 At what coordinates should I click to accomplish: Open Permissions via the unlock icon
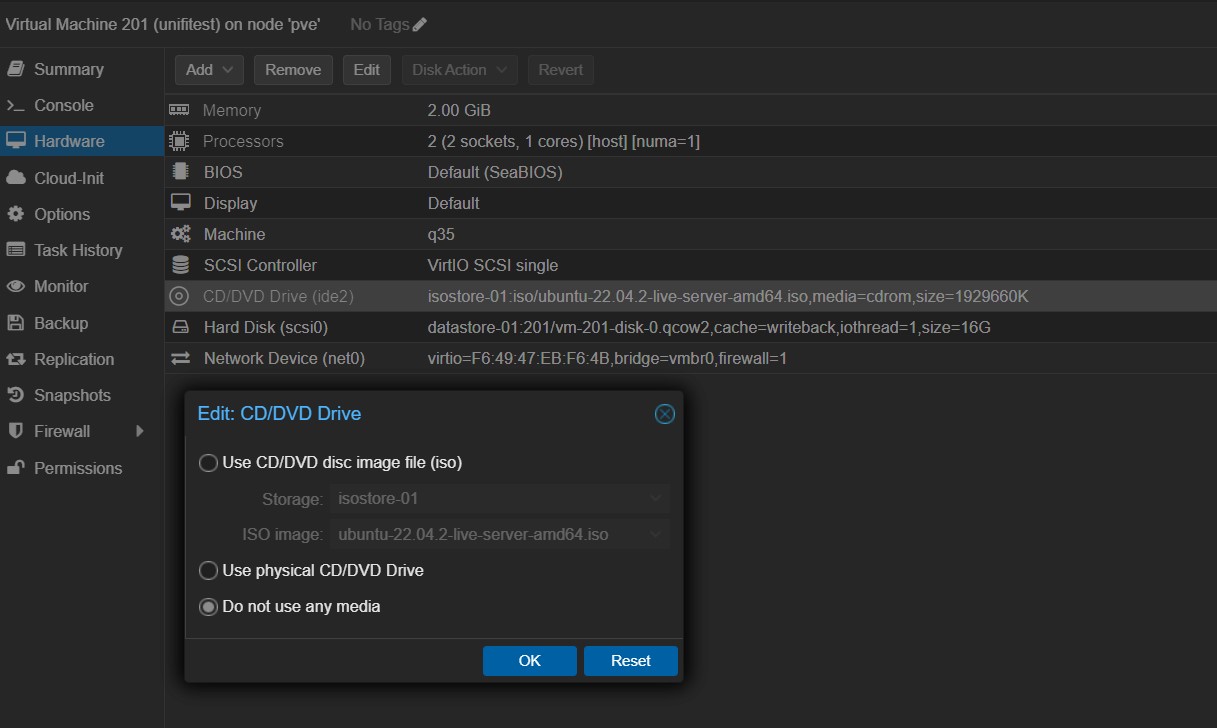(x=16, y=468)
